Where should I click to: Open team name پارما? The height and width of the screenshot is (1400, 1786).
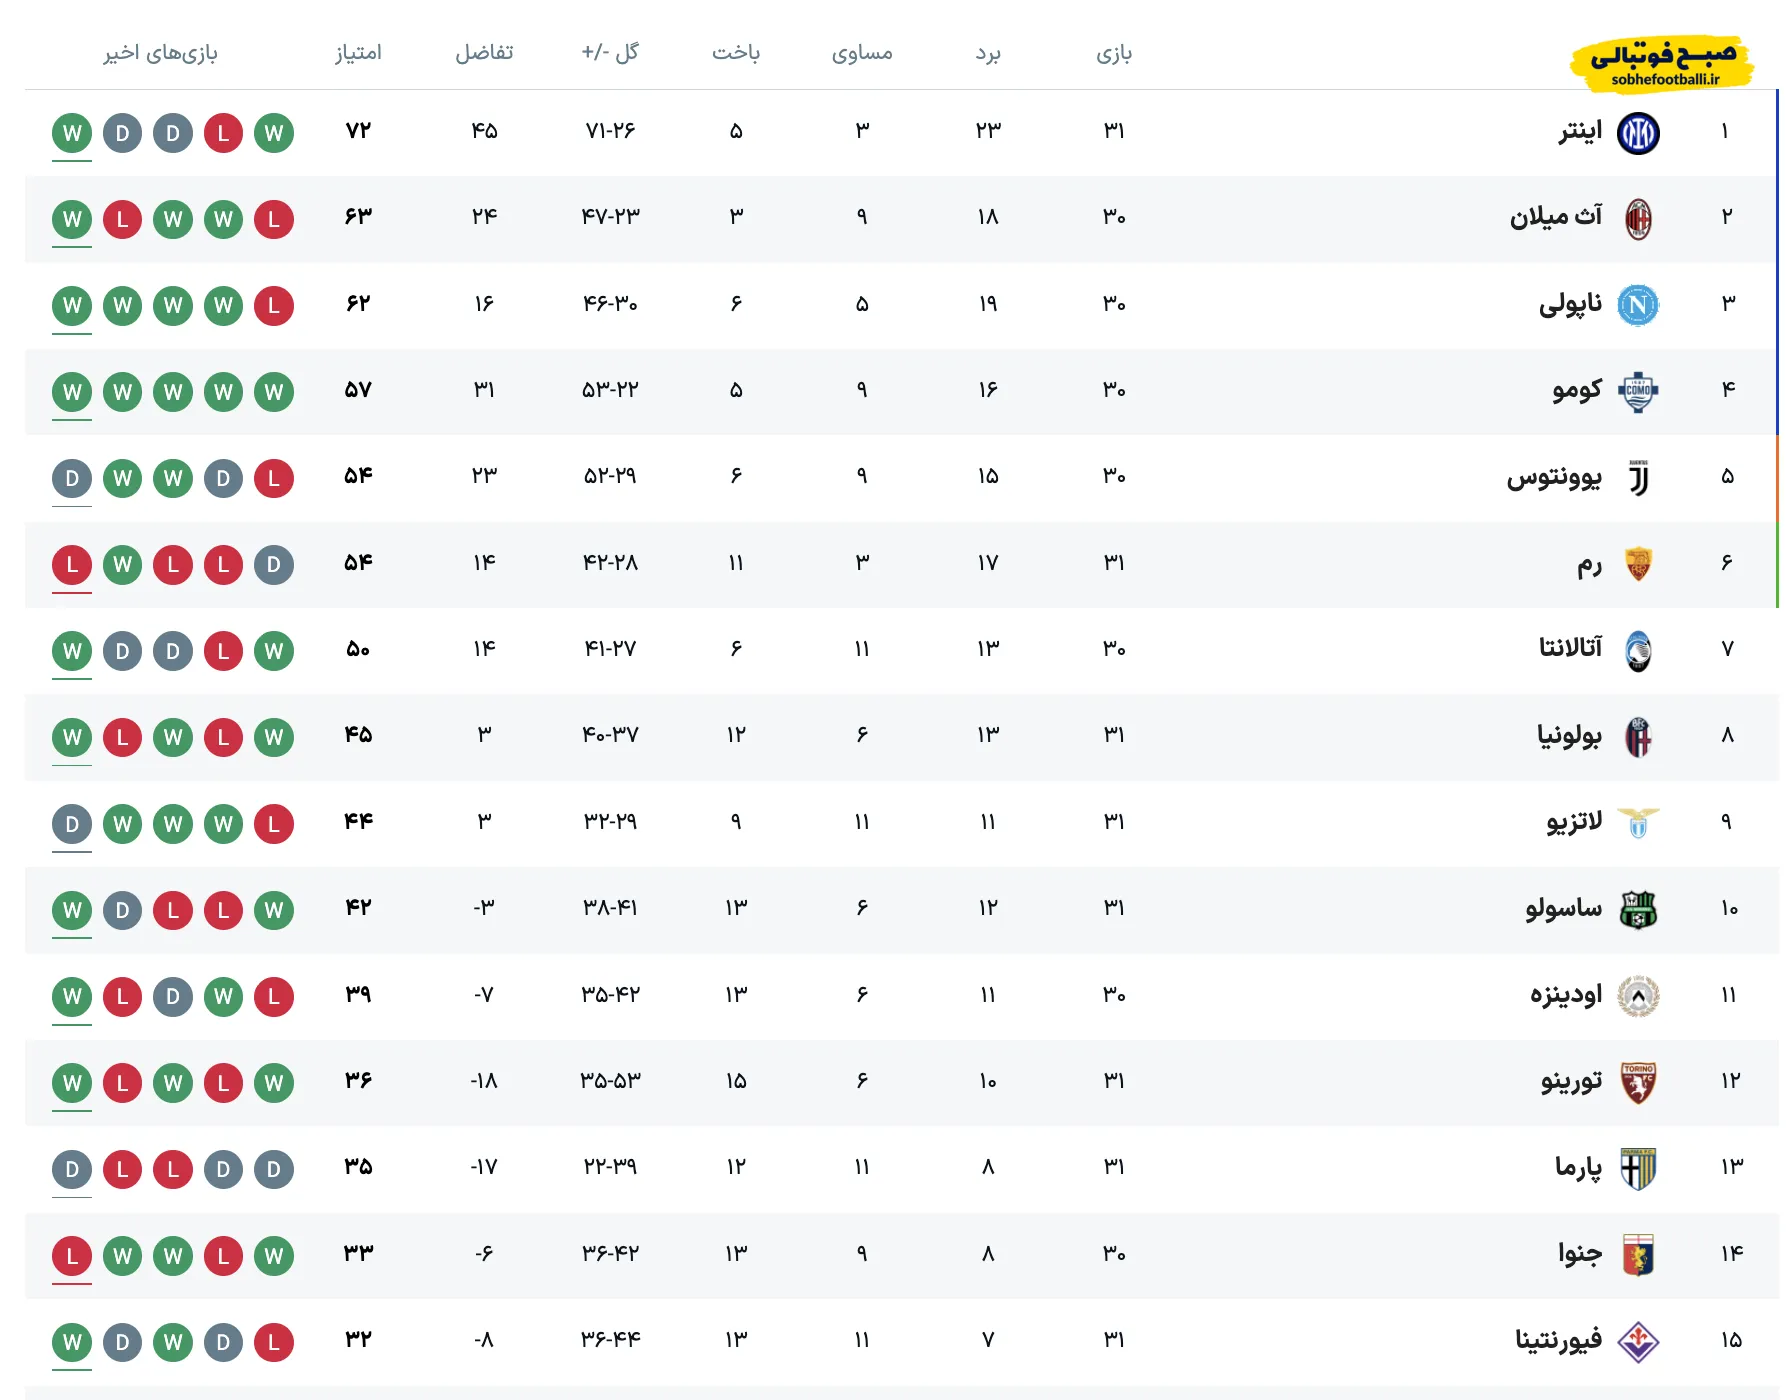[x=1579, y=1167]
